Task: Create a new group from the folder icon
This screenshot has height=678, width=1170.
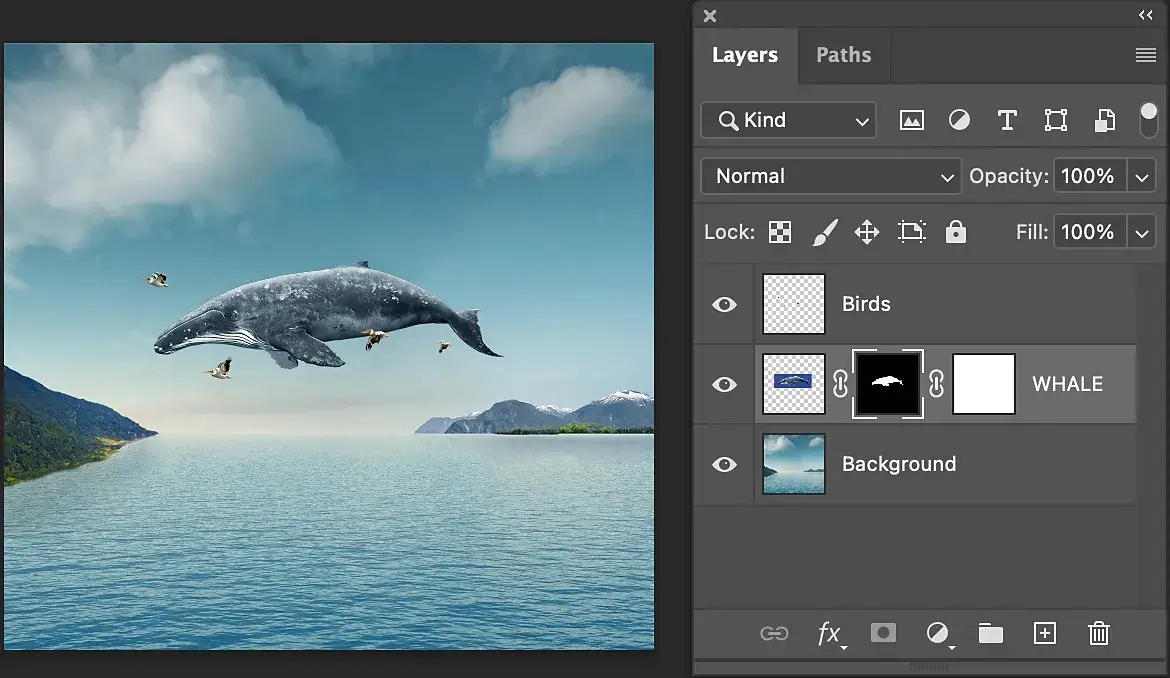Action: (x=990, y=633)
